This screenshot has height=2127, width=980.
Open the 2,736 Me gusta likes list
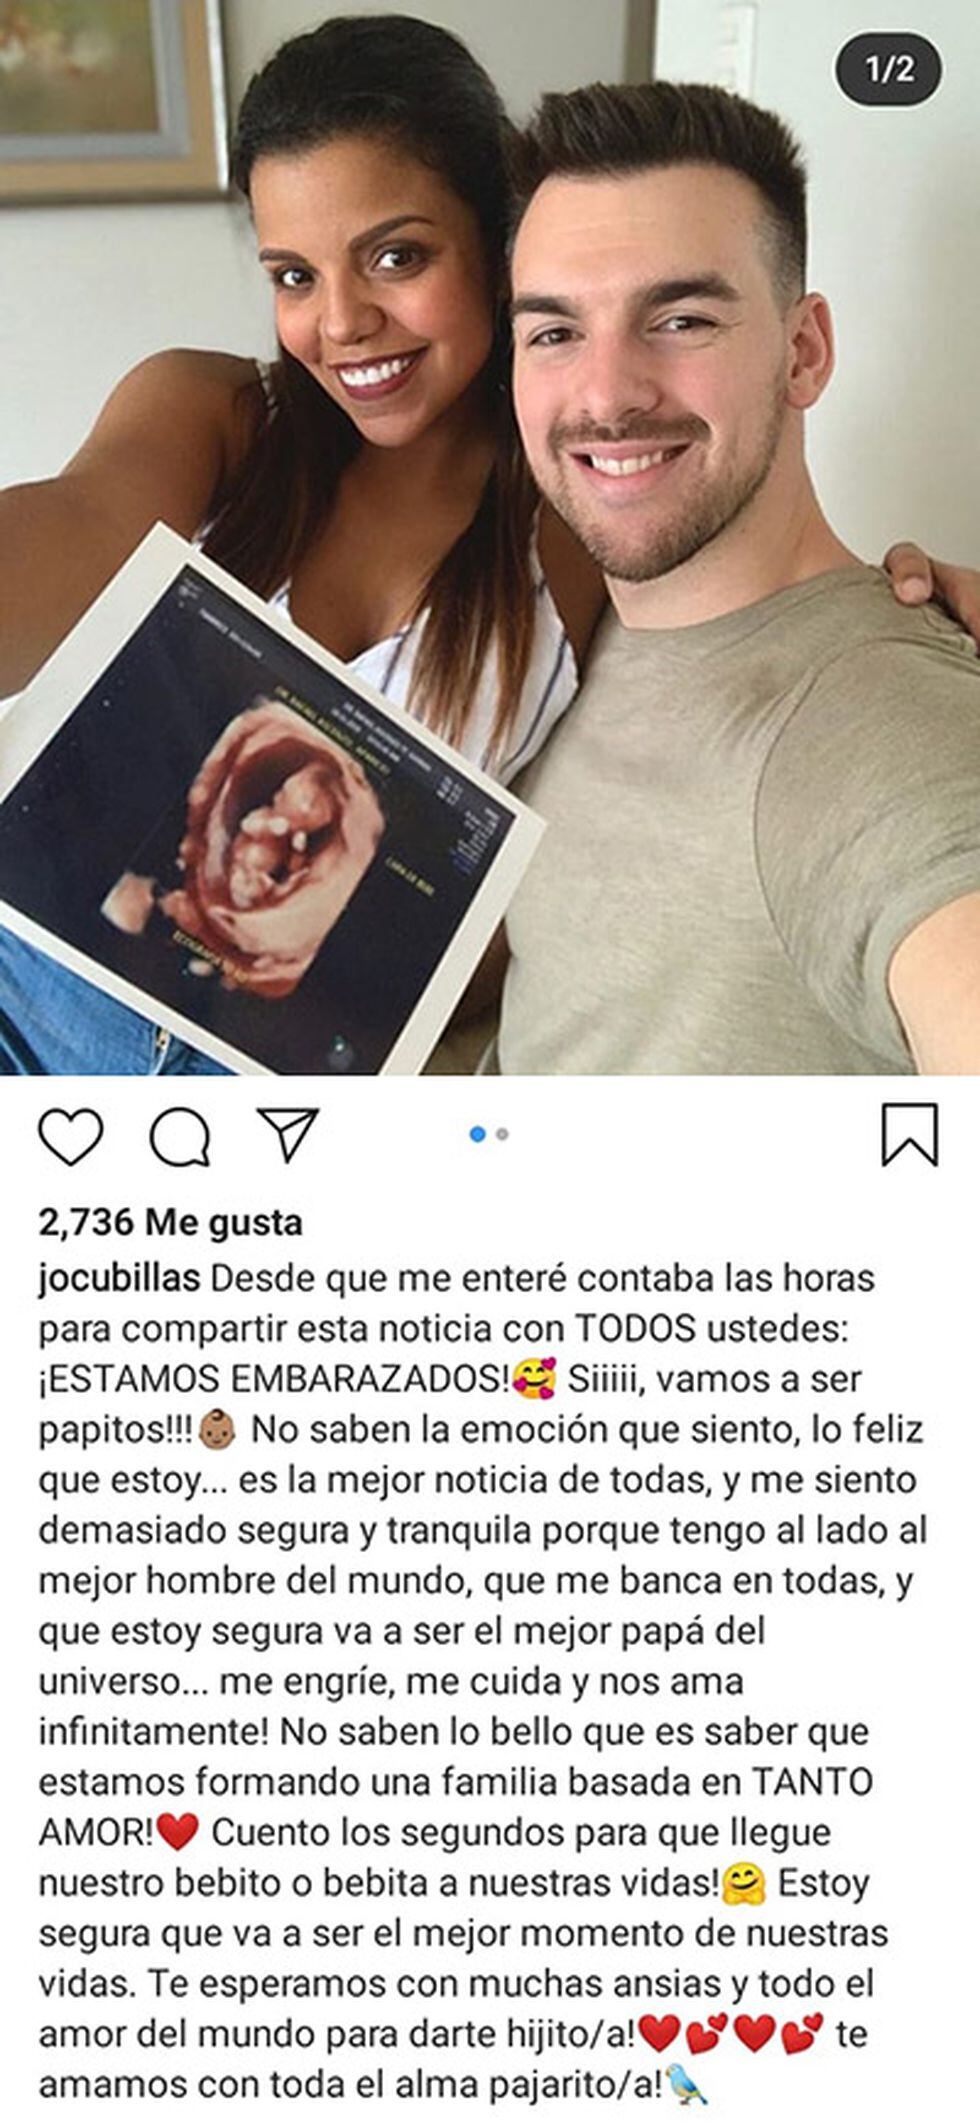(170, 1222)
